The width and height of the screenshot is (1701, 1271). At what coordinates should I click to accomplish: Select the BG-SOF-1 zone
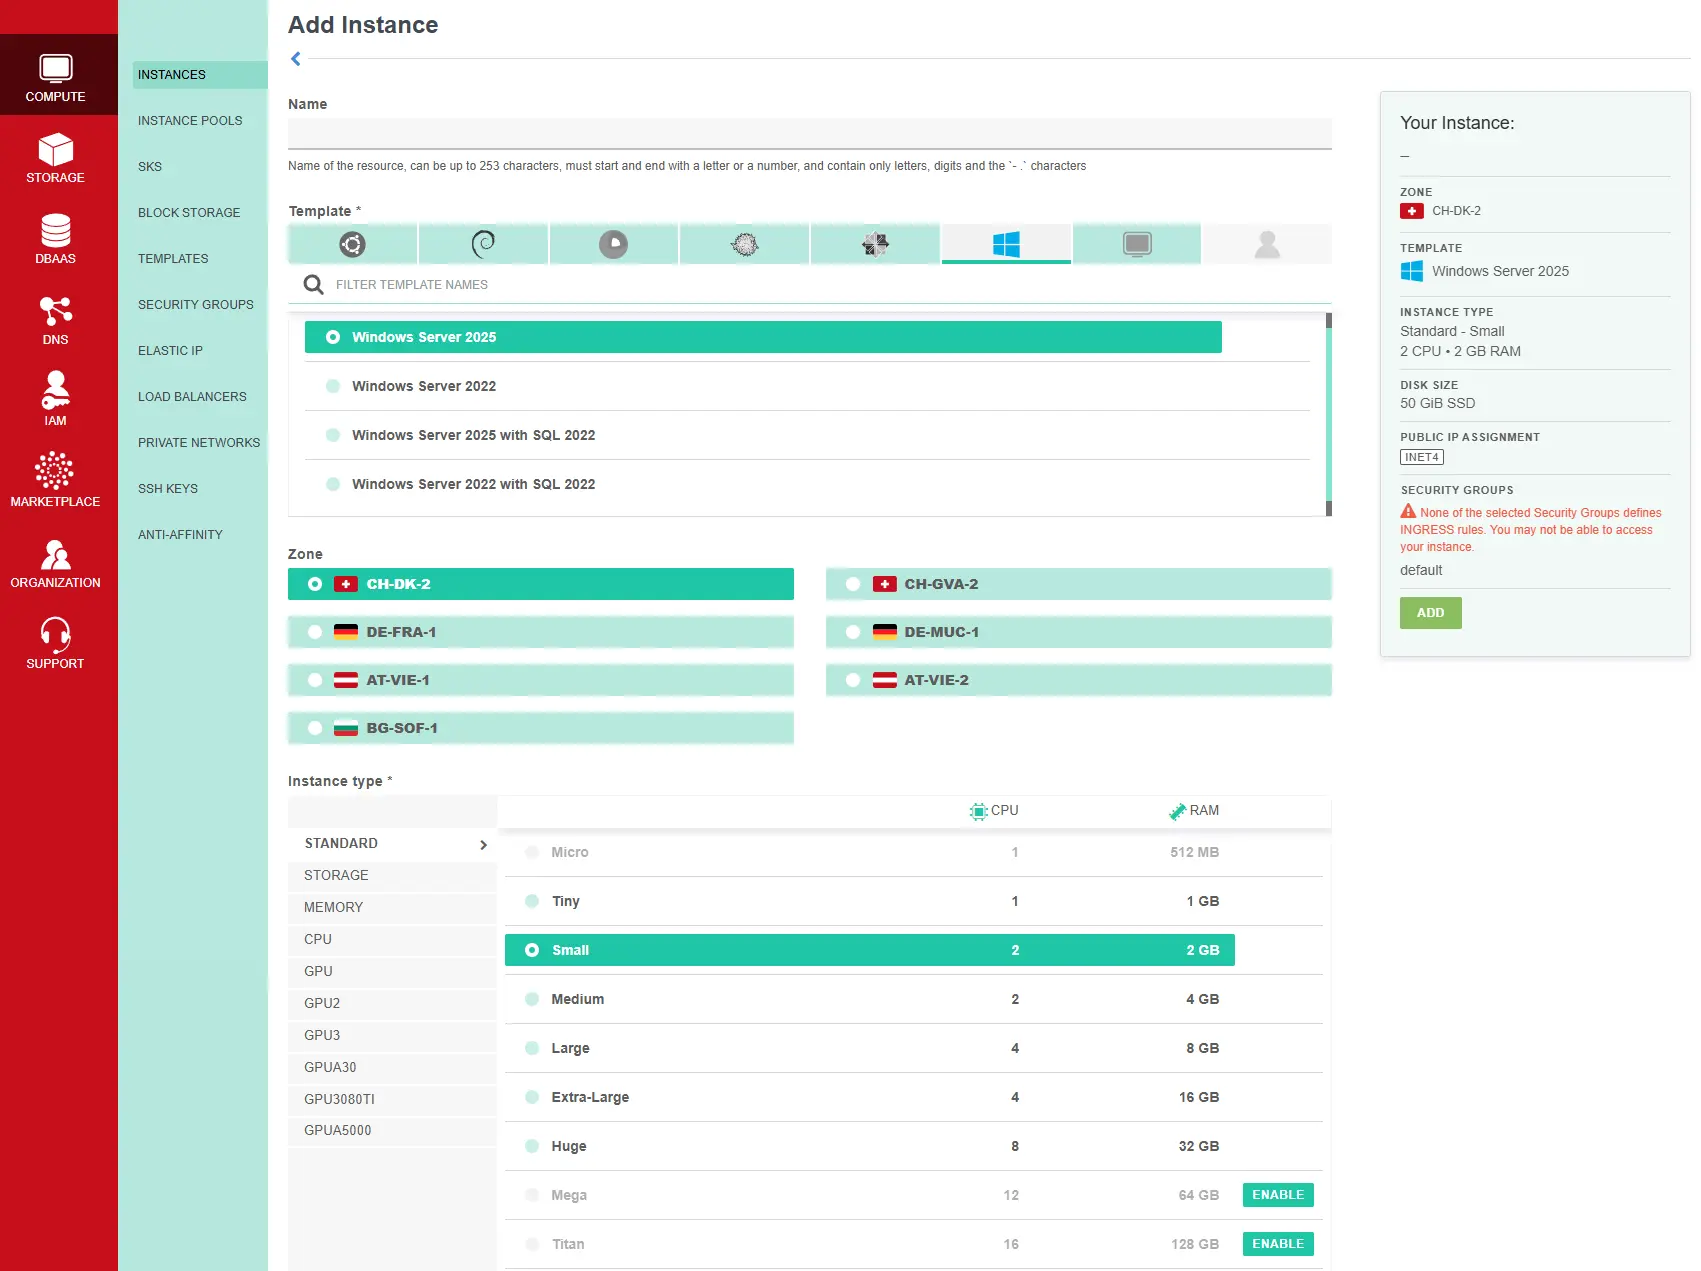(x=541, y=728)
